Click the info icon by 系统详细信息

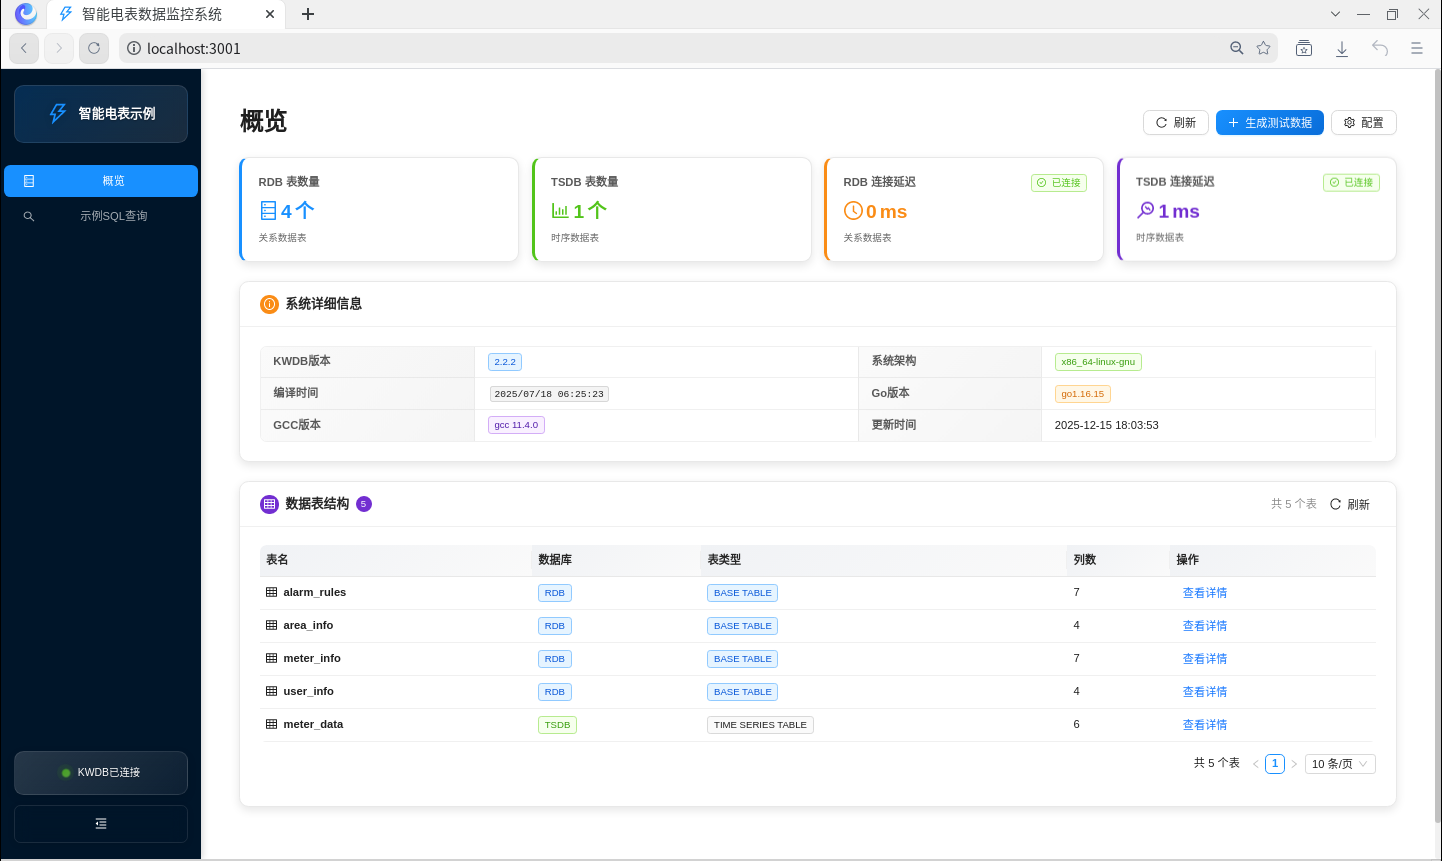tap(269, 304)
